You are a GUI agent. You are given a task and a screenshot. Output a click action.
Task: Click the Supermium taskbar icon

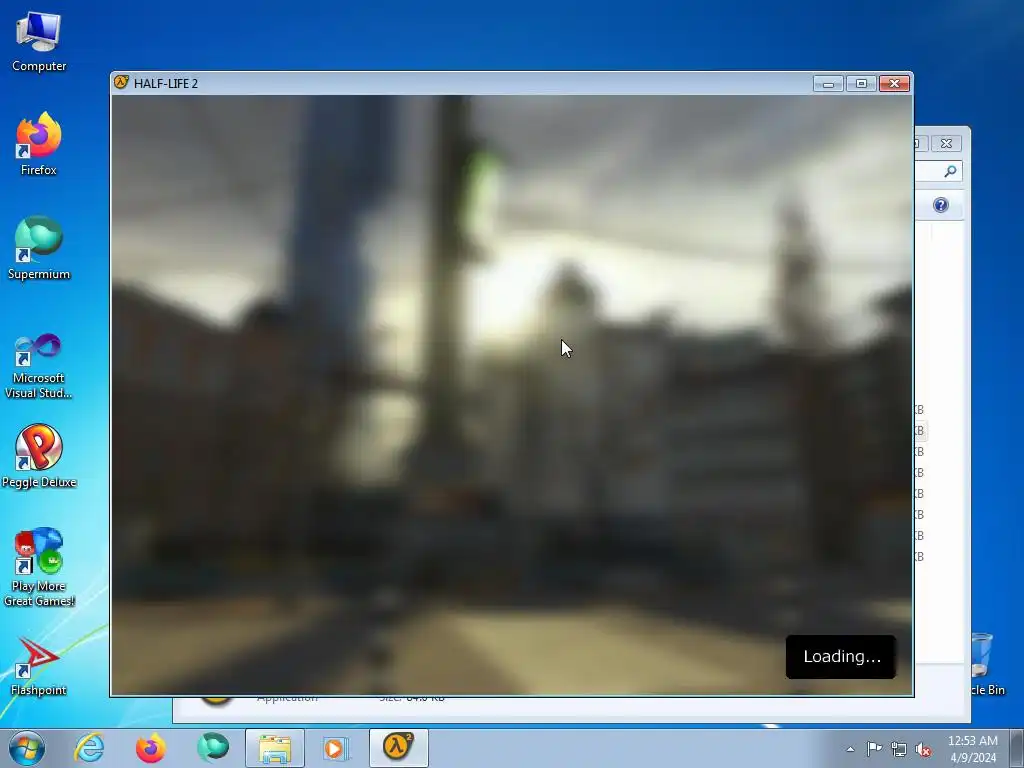coord(213,748)
